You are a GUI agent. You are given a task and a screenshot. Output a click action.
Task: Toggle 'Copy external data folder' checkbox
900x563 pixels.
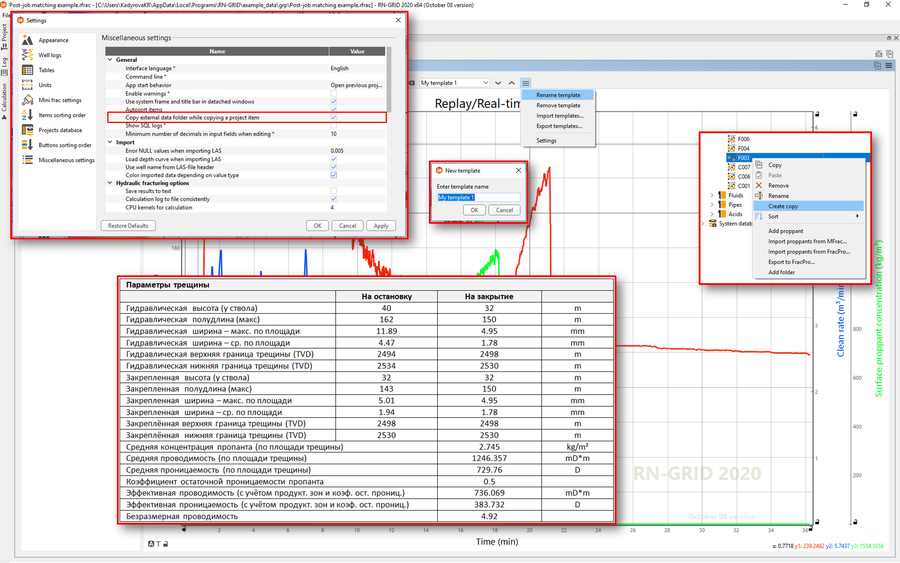(334, 118)
